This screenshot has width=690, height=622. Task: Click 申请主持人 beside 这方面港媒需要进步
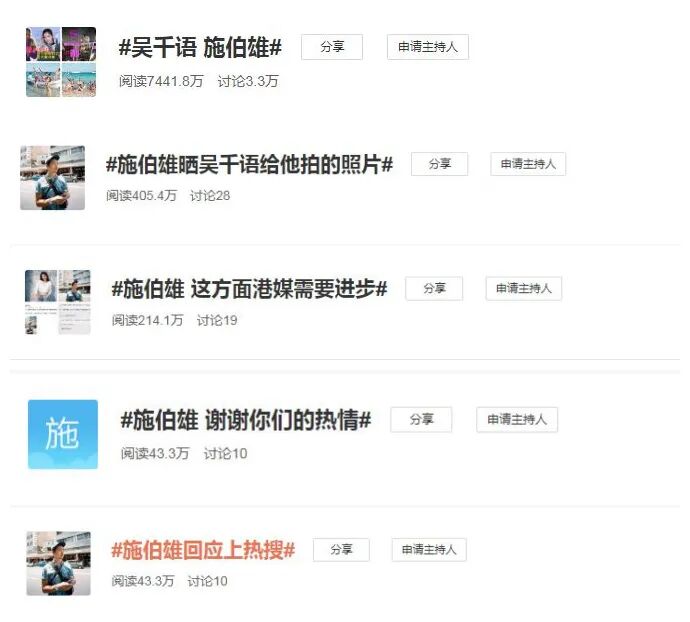coord(524,288)
